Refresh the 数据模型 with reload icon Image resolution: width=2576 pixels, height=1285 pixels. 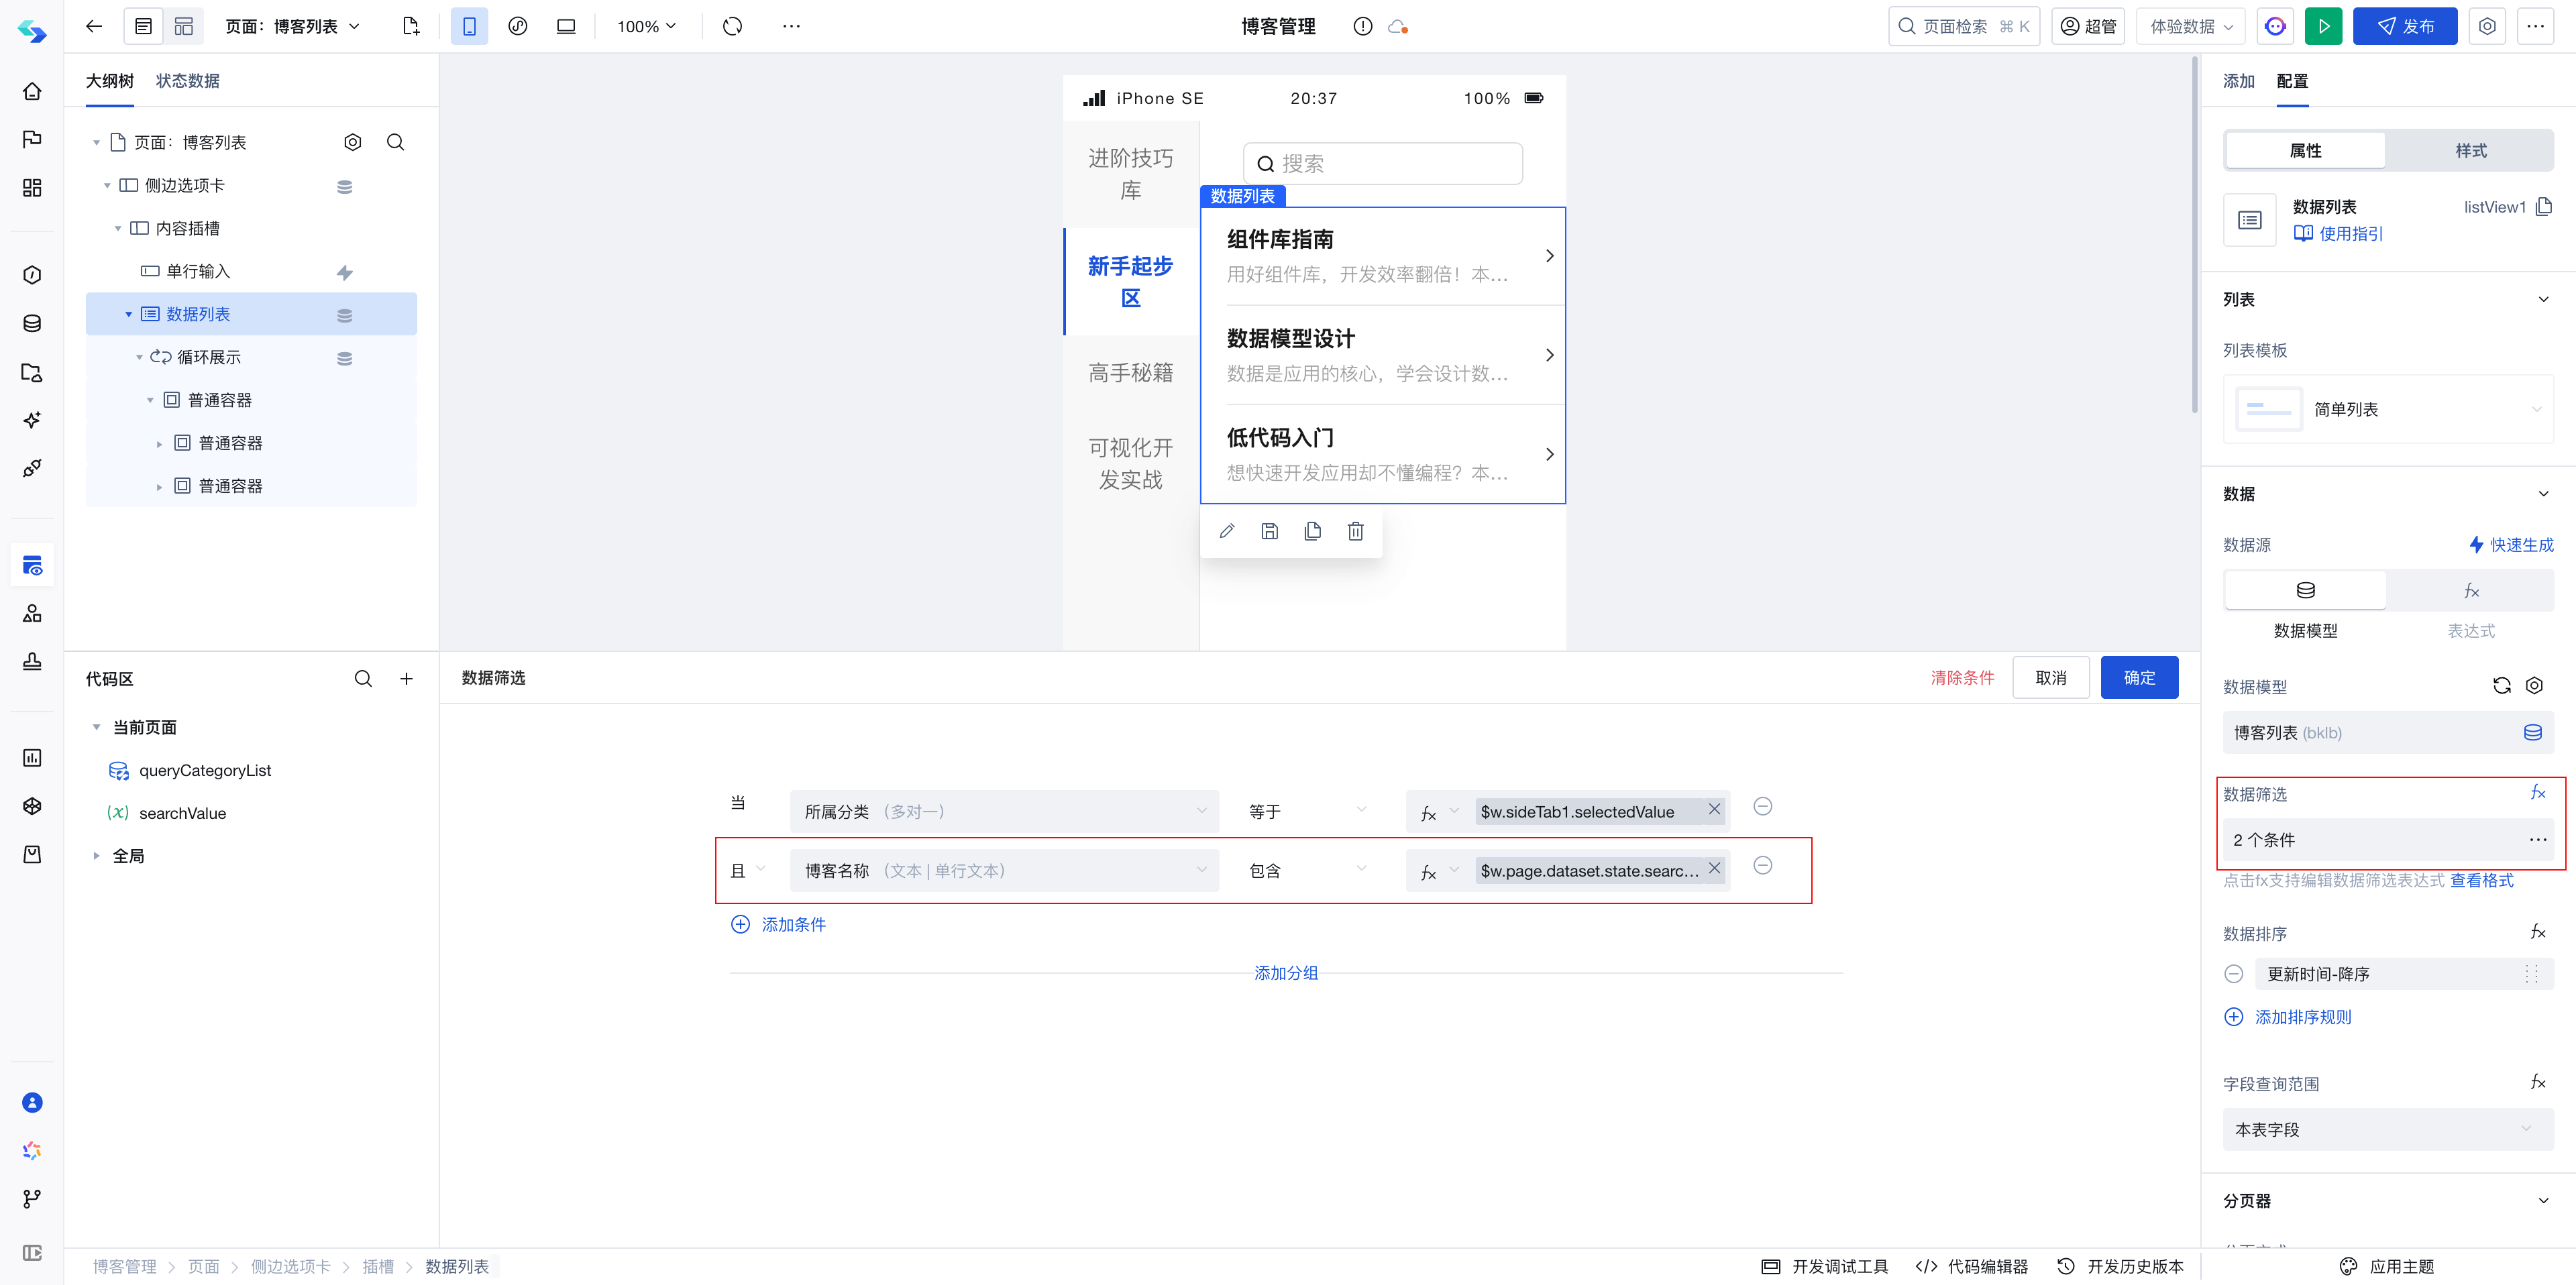point(2502,686)
